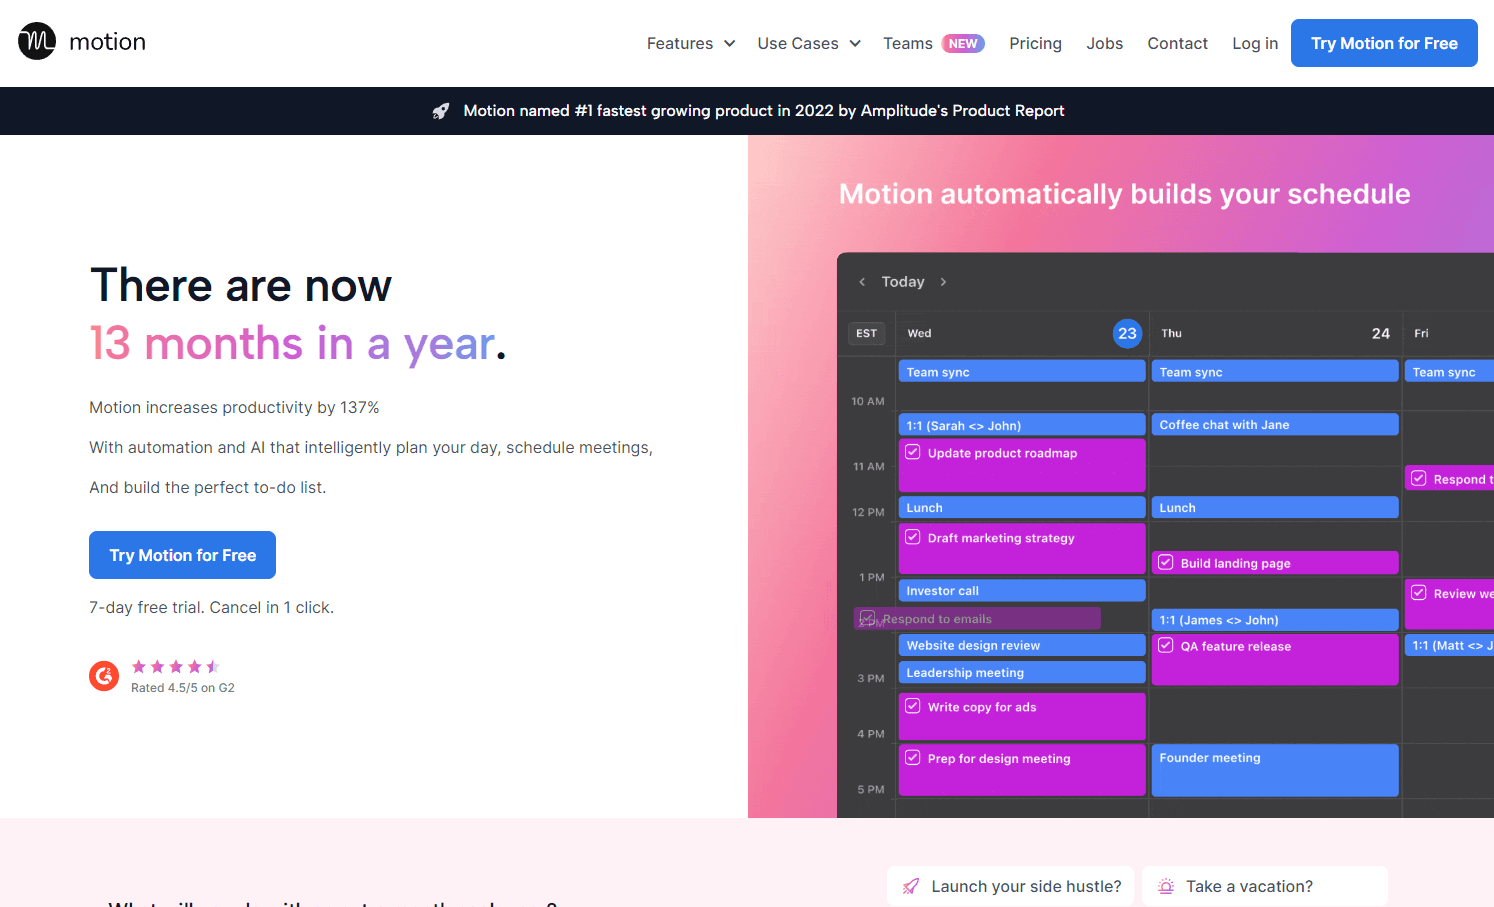
Task: Click the right arrow beside Today
Action: tap(943, 281)
